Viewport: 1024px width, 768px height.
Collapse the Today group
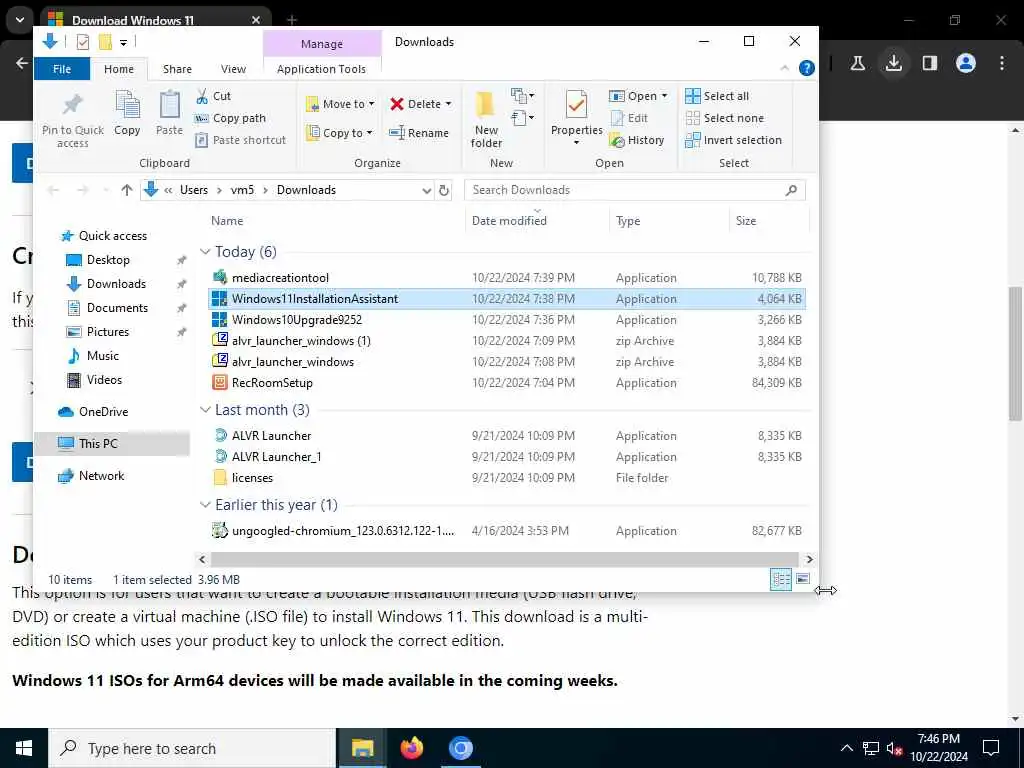(x=205, y=251)
